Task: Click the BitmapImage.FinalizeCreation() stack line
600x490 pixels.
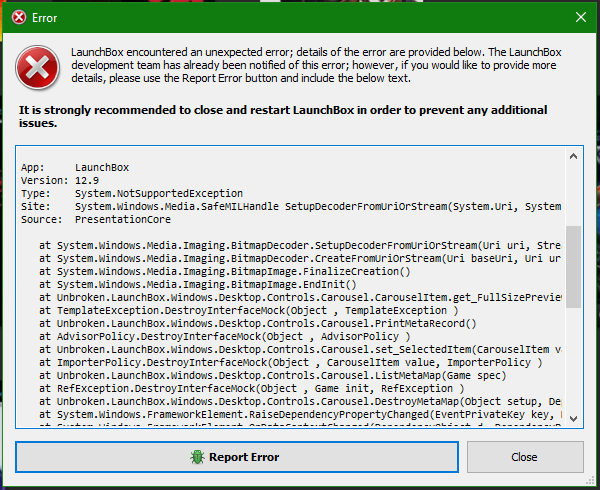Action: click(x=225, y=271)
